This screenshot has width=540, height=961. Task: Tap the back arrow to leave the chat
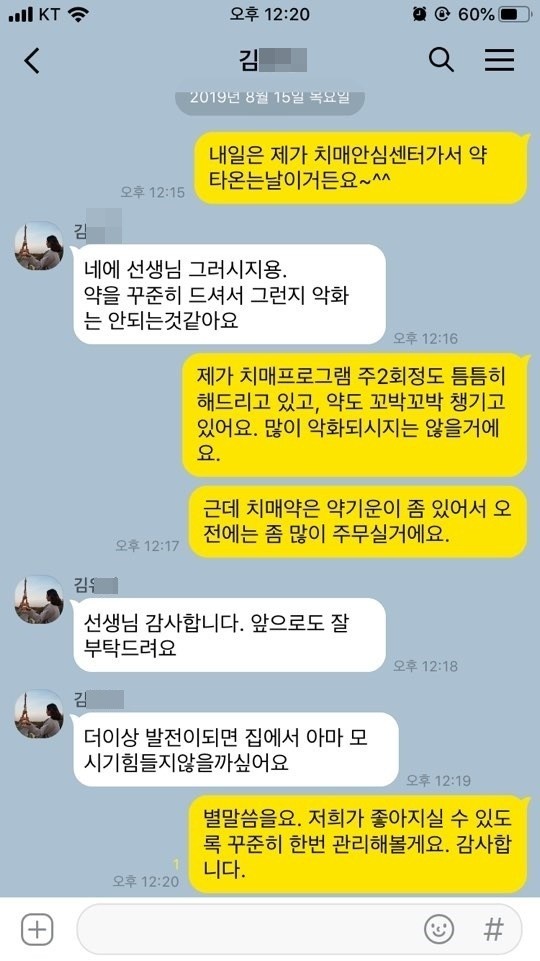(32, 61)
